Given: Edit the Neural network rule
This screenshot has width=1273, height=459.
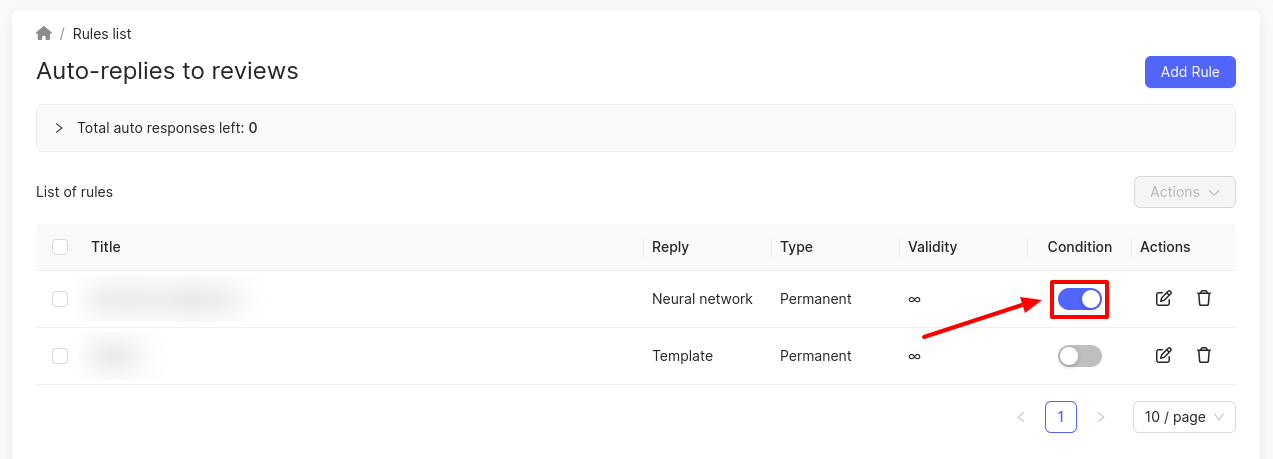Looking at the screenshot, I should pyautogui.click(x=1163, y=299).
